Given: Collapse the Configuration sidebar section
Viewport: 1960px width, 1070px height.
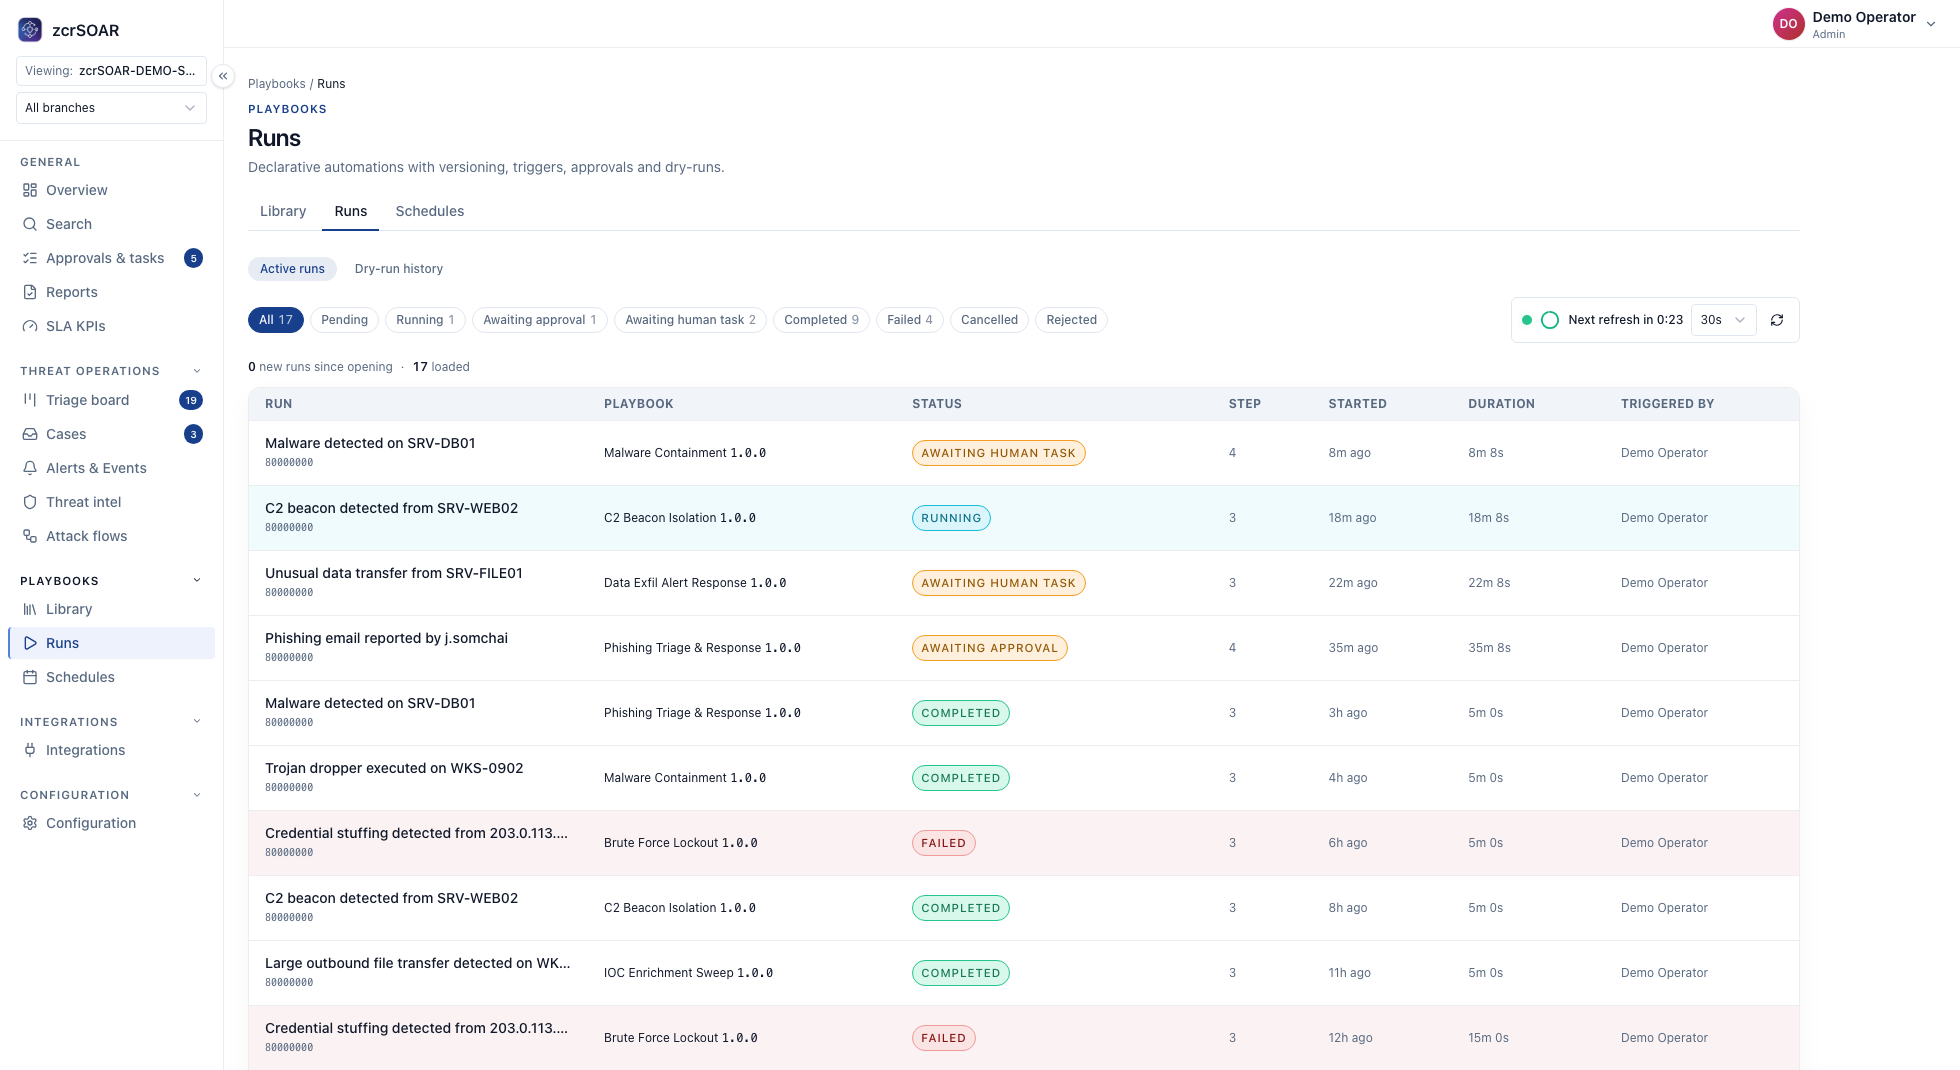Looking at the screenshot, I should click(197, 795).
